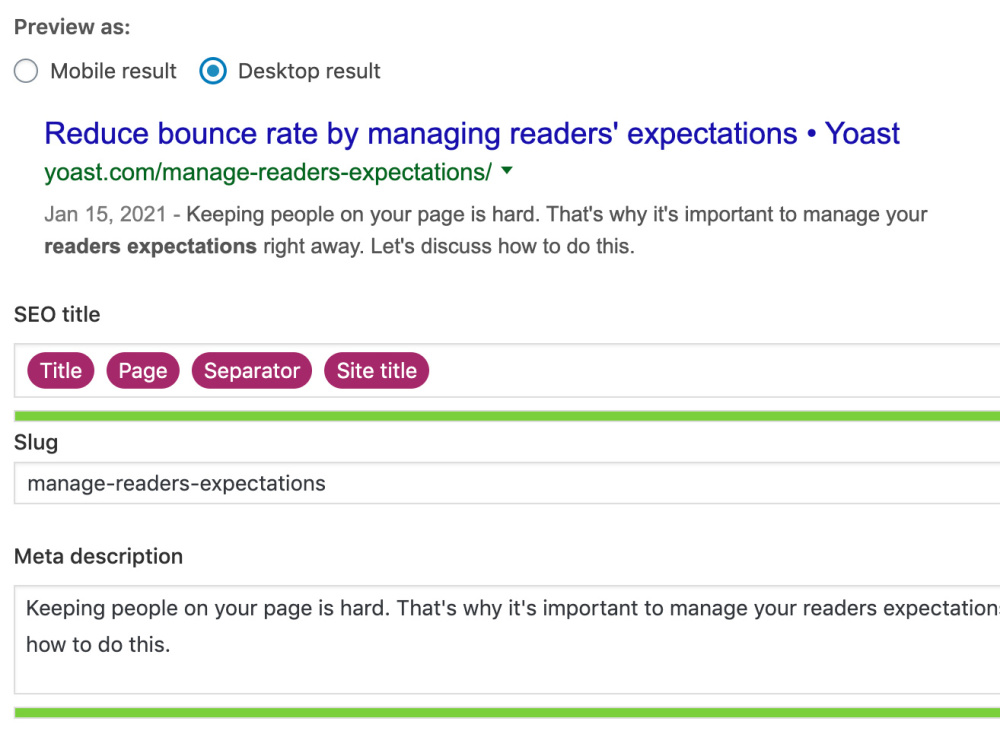Image resolution: width=1000 pixels, height=750 pixels.
Task: Focus the SEO title input field
Action: click(507, 371)
